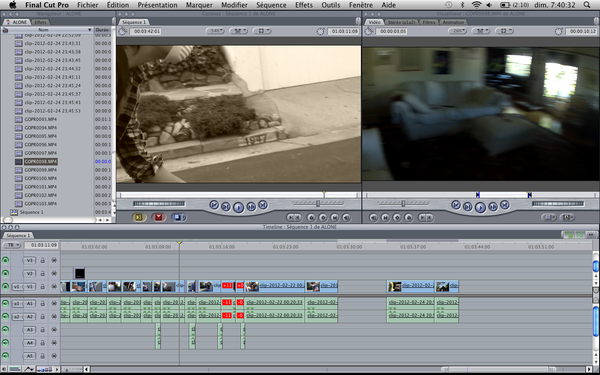Toggle V2 track visibility
Screen dimensions: 600x375
[5, 274]
